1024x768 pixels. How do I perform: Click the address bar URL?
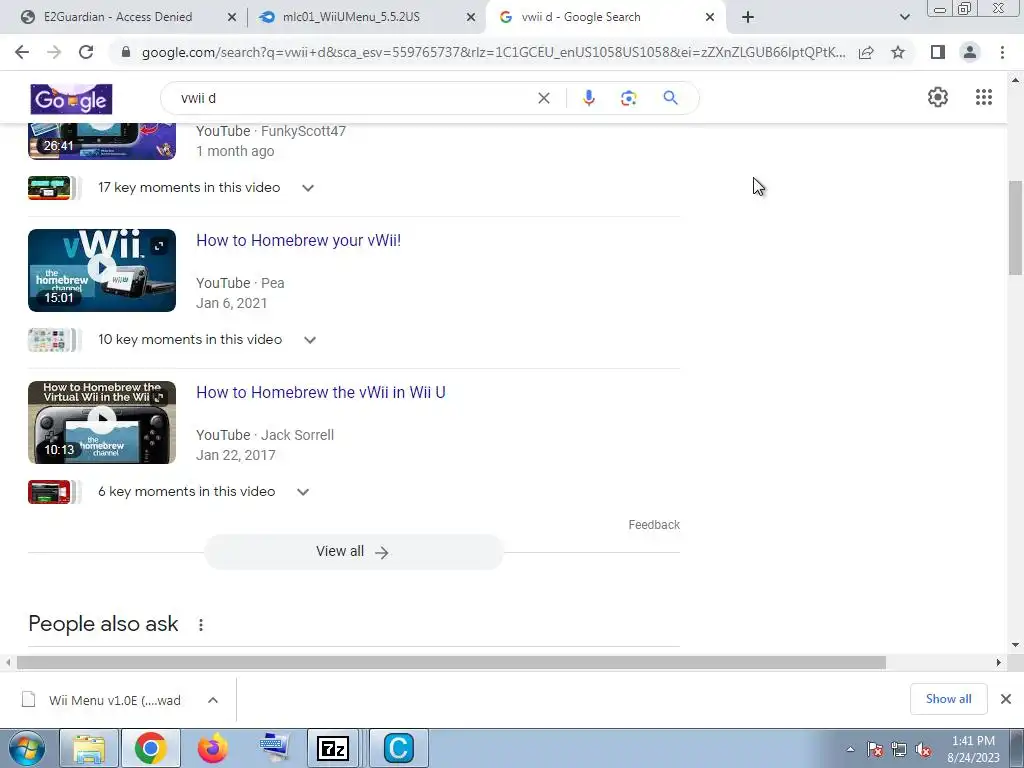493,52
